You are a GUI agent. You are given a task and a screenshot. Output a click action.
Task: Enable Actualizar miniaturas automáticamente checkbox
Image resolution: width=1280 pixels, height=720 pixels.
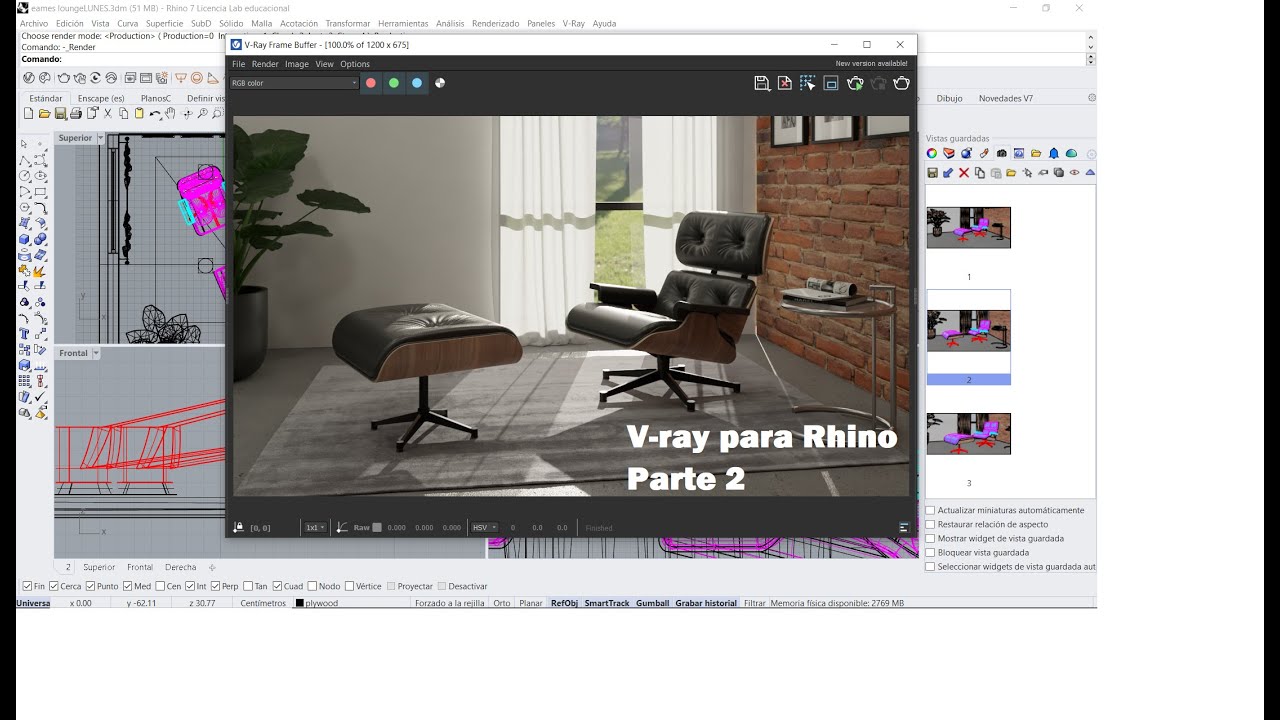coord(931,510)
